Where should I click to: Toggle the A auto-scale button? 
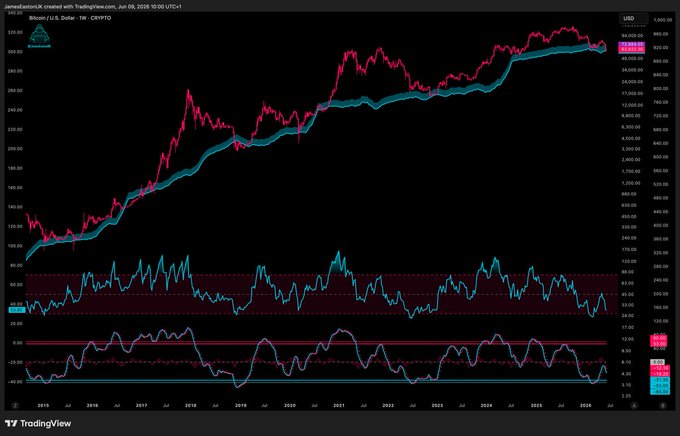[x=634, y=406]
